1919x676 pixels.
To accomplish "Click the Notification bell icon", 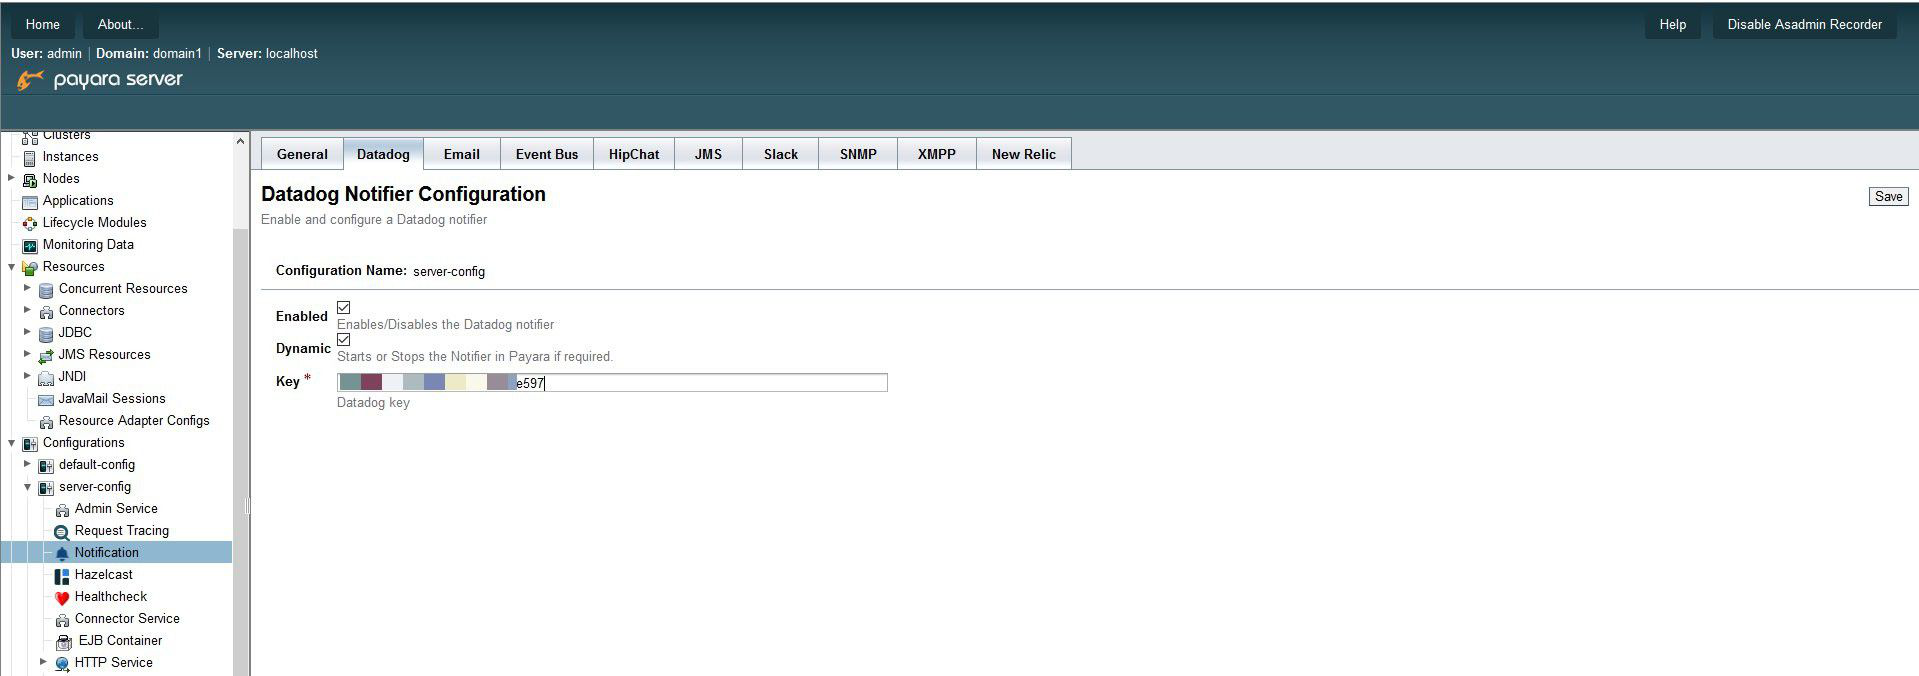I will (62, 553).
